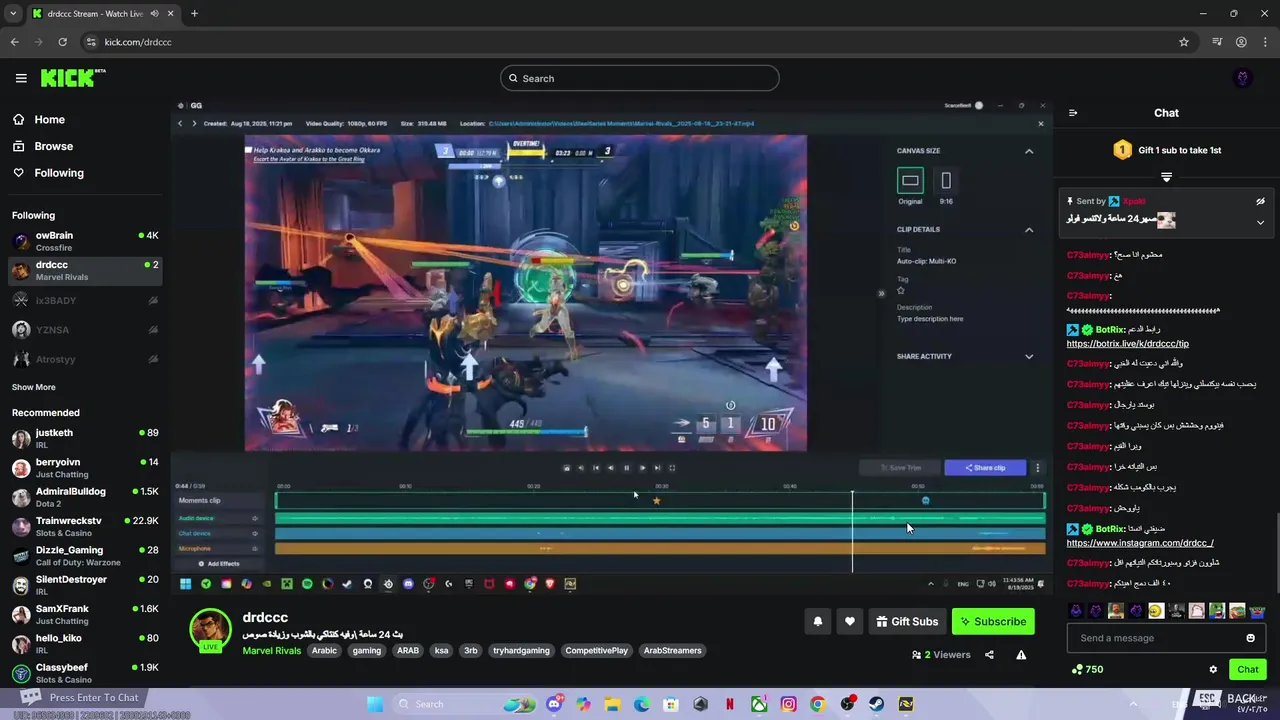Mute the Audio device track

point(255,518)
